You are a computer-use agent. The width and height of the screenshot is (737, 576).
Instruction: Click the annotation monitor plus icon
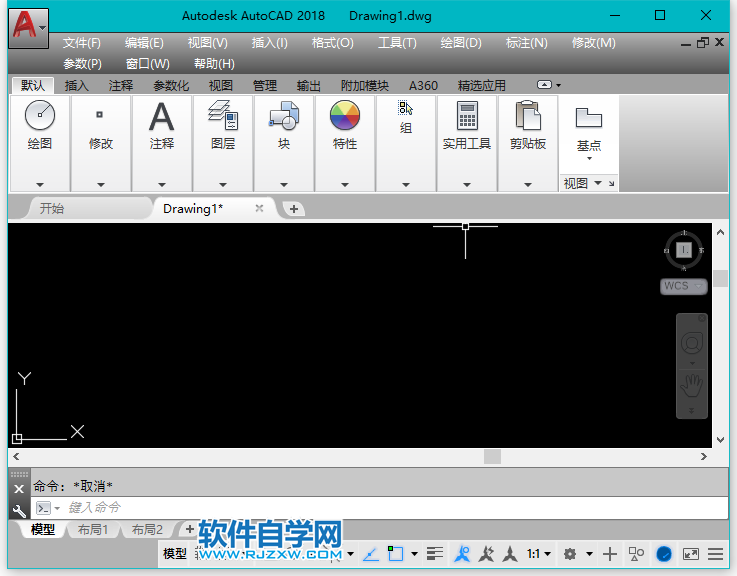pos(610,554)
